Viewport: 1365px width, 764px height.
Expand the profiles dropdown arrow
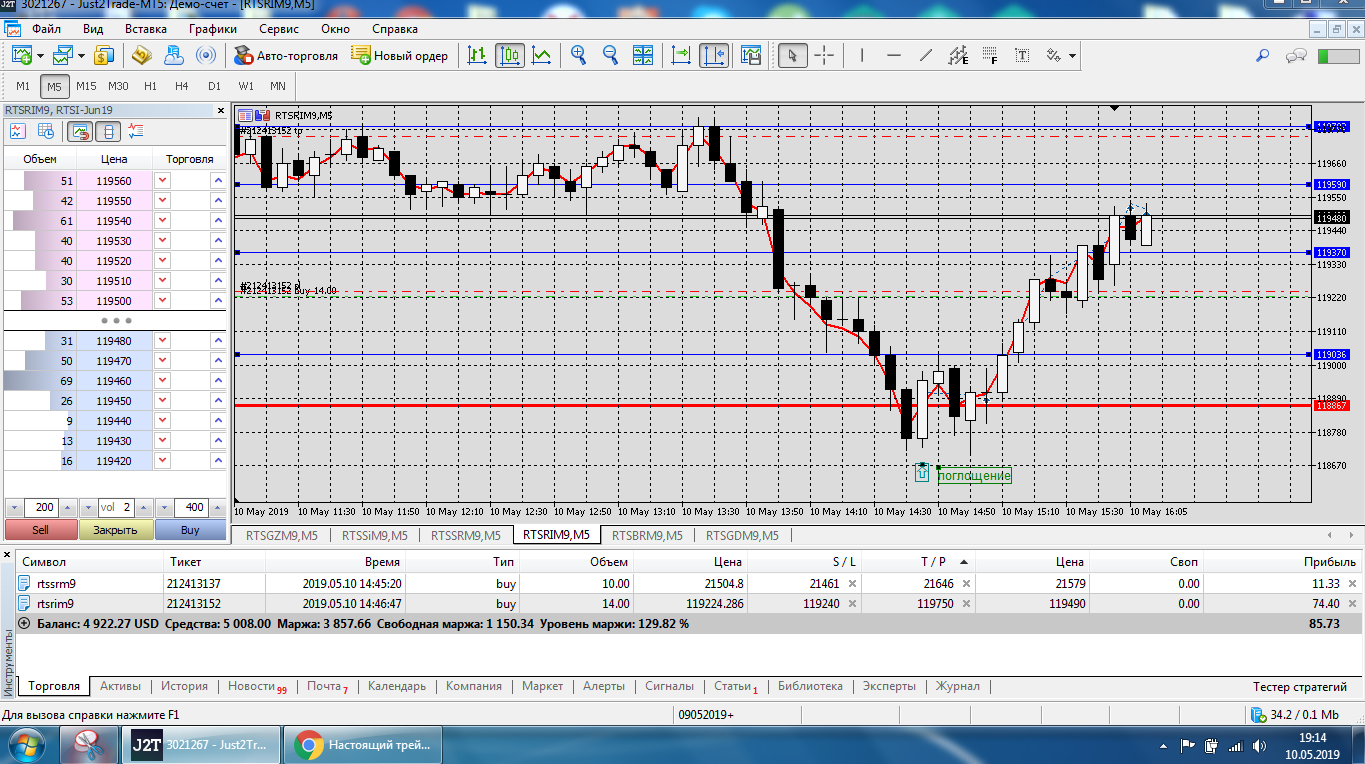pos(81,56)
